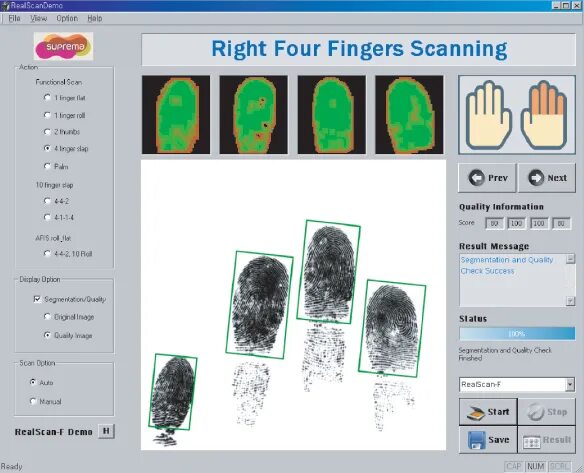Click the highlighted right hand icon
This screenshot has width=584, height=473.
click(544, 115)
